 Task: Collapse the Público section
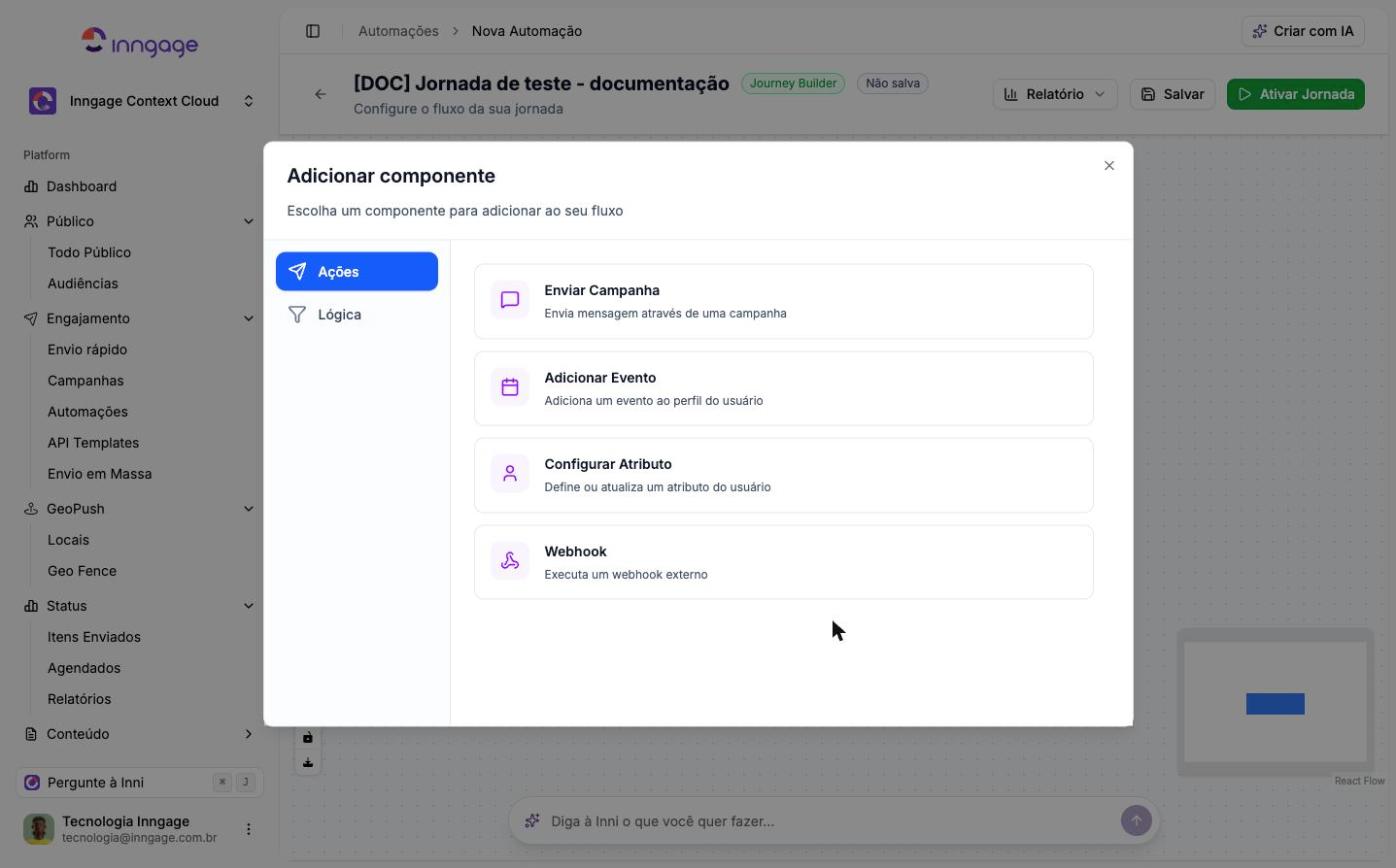coord(249,221)
